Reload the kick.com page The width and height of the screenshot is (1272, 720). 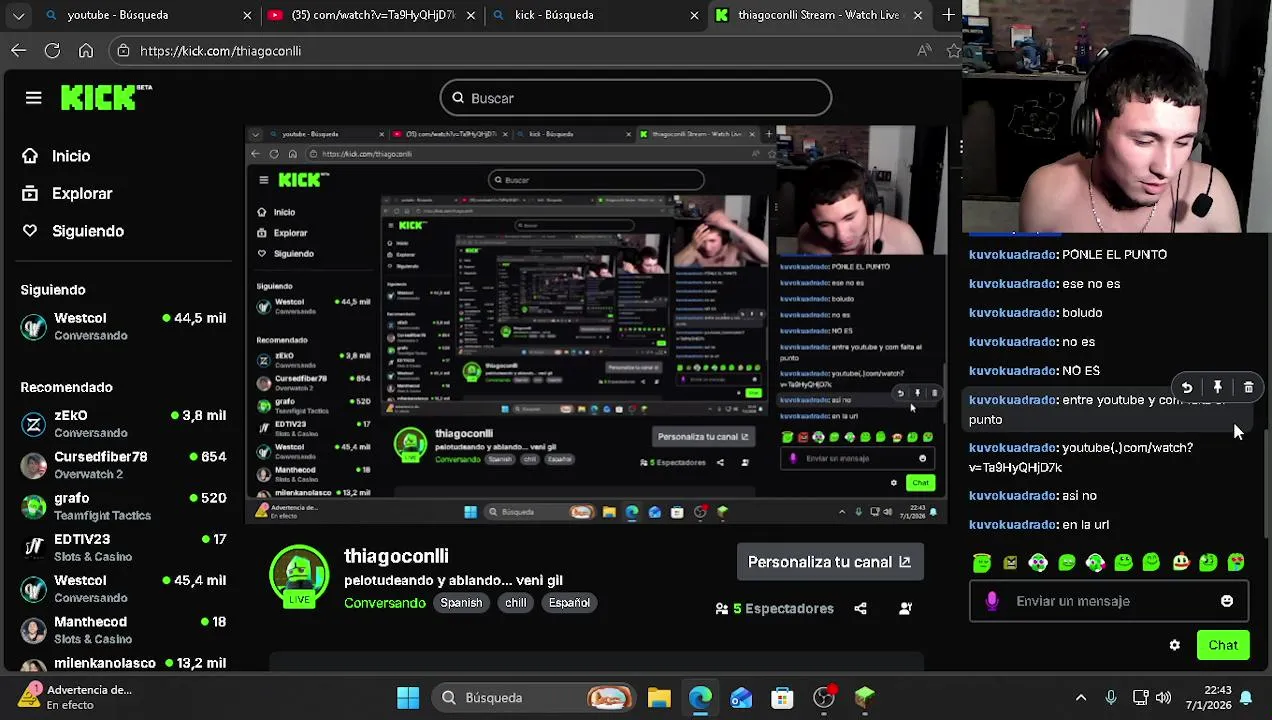click(52, 50)
